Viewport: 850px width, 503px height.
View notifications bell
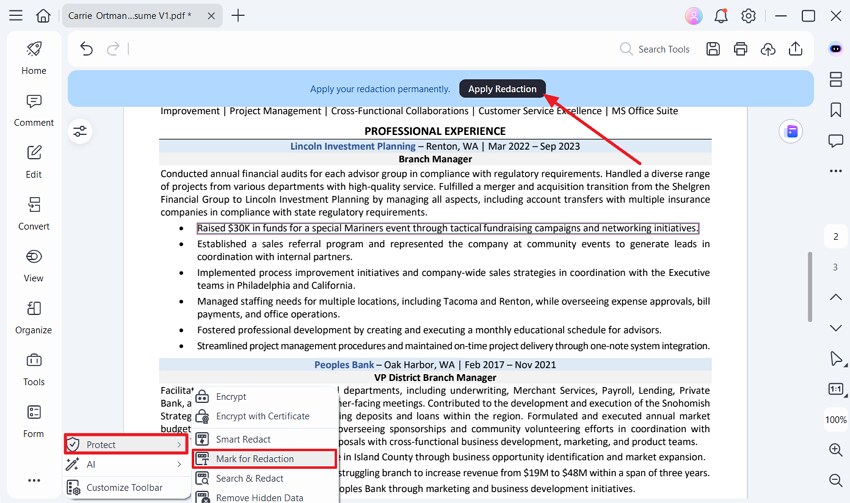pos(721,16)
